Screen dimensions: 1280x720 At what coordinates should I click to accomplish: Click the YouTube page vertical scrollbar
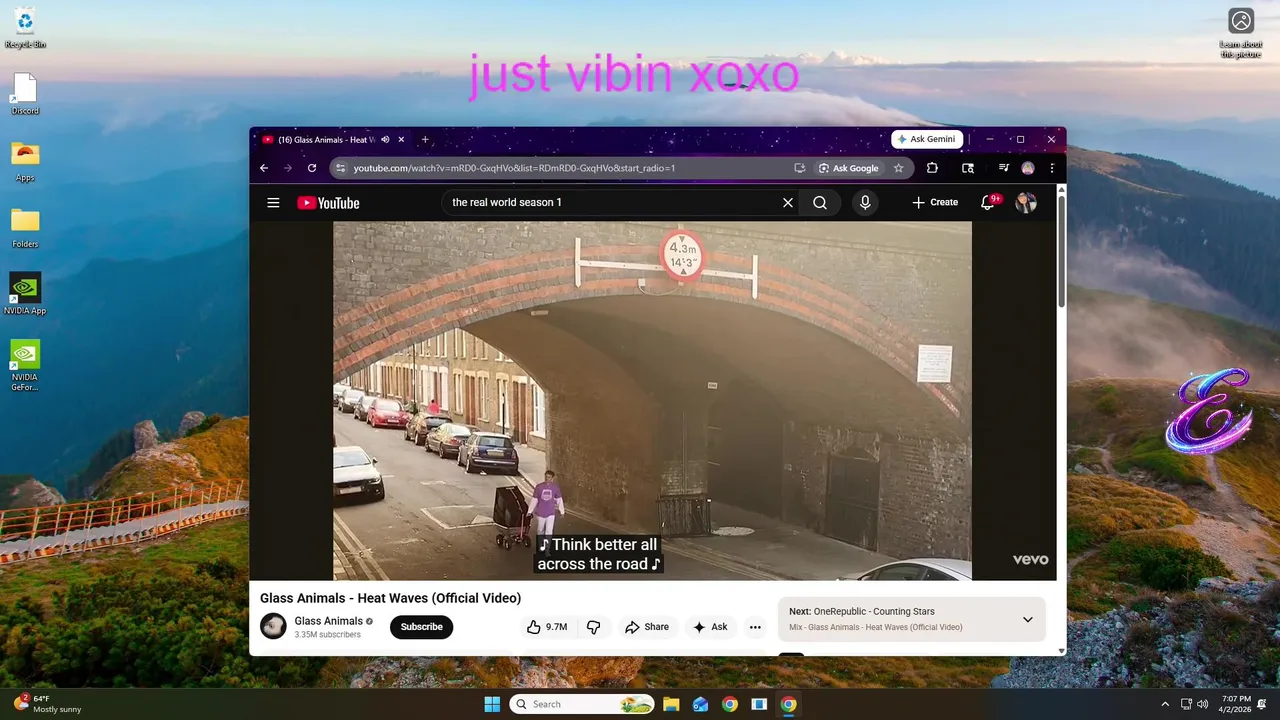pyautogui.click(x=1061, y=250)
